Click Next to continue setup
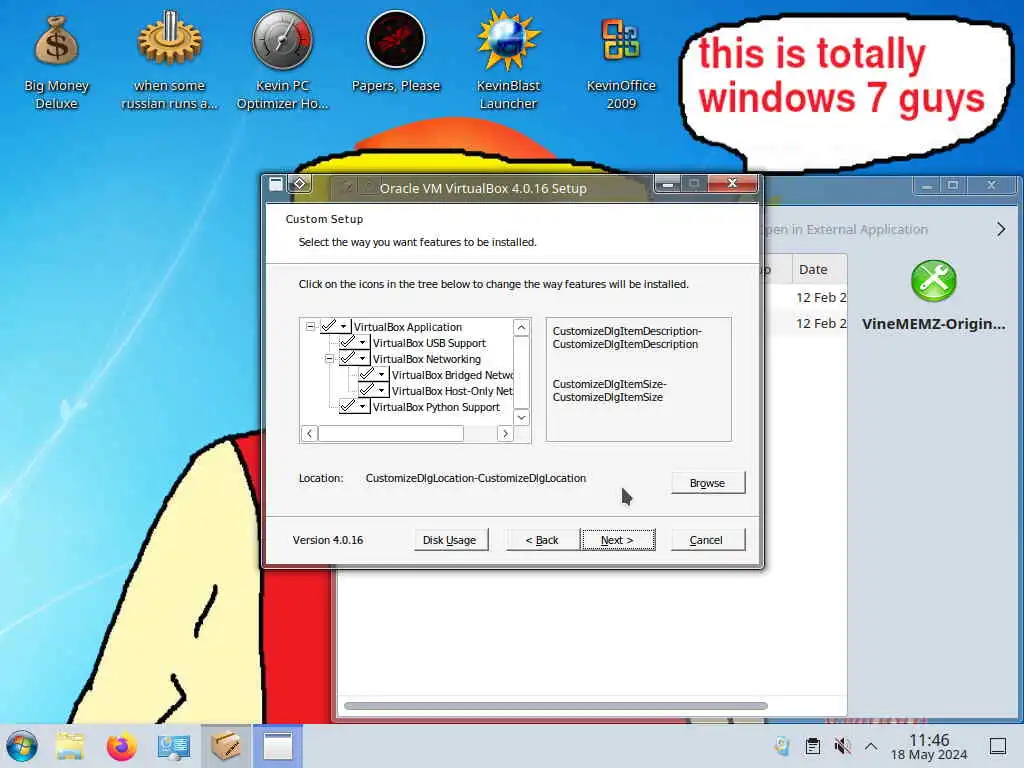The image size is (1024, 768). (618, 540)
